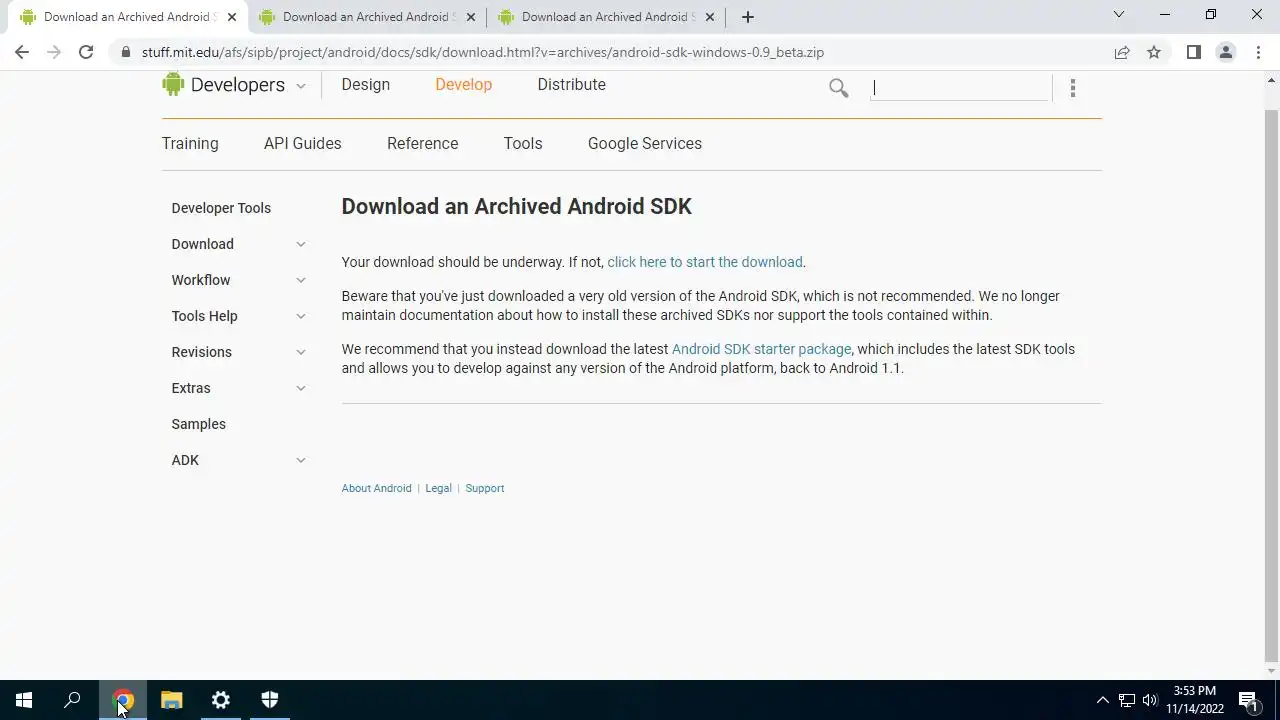Show hidden system tray icons
The image size is (1280, 720).
(x=1103, y=700)
